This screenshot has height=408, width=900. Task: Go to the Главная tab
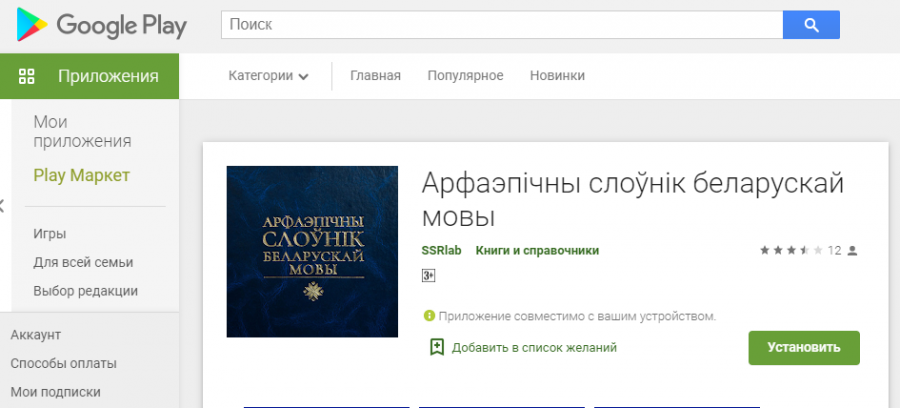click(x=375, y=76)
